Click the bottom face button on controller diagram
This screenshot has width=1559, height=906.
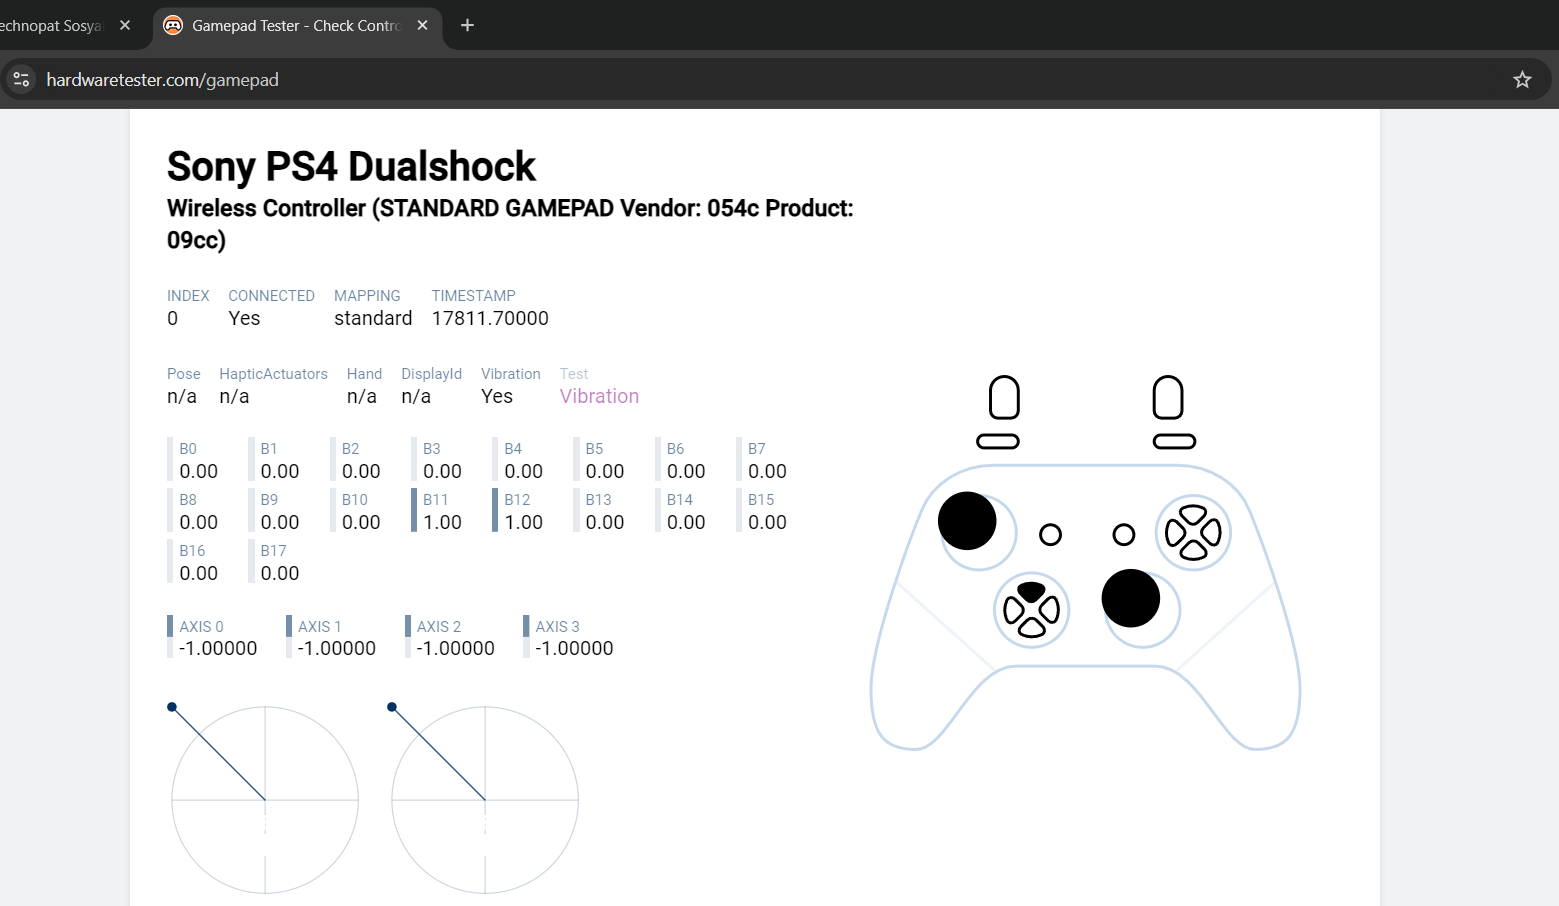tap(1194, 551)
